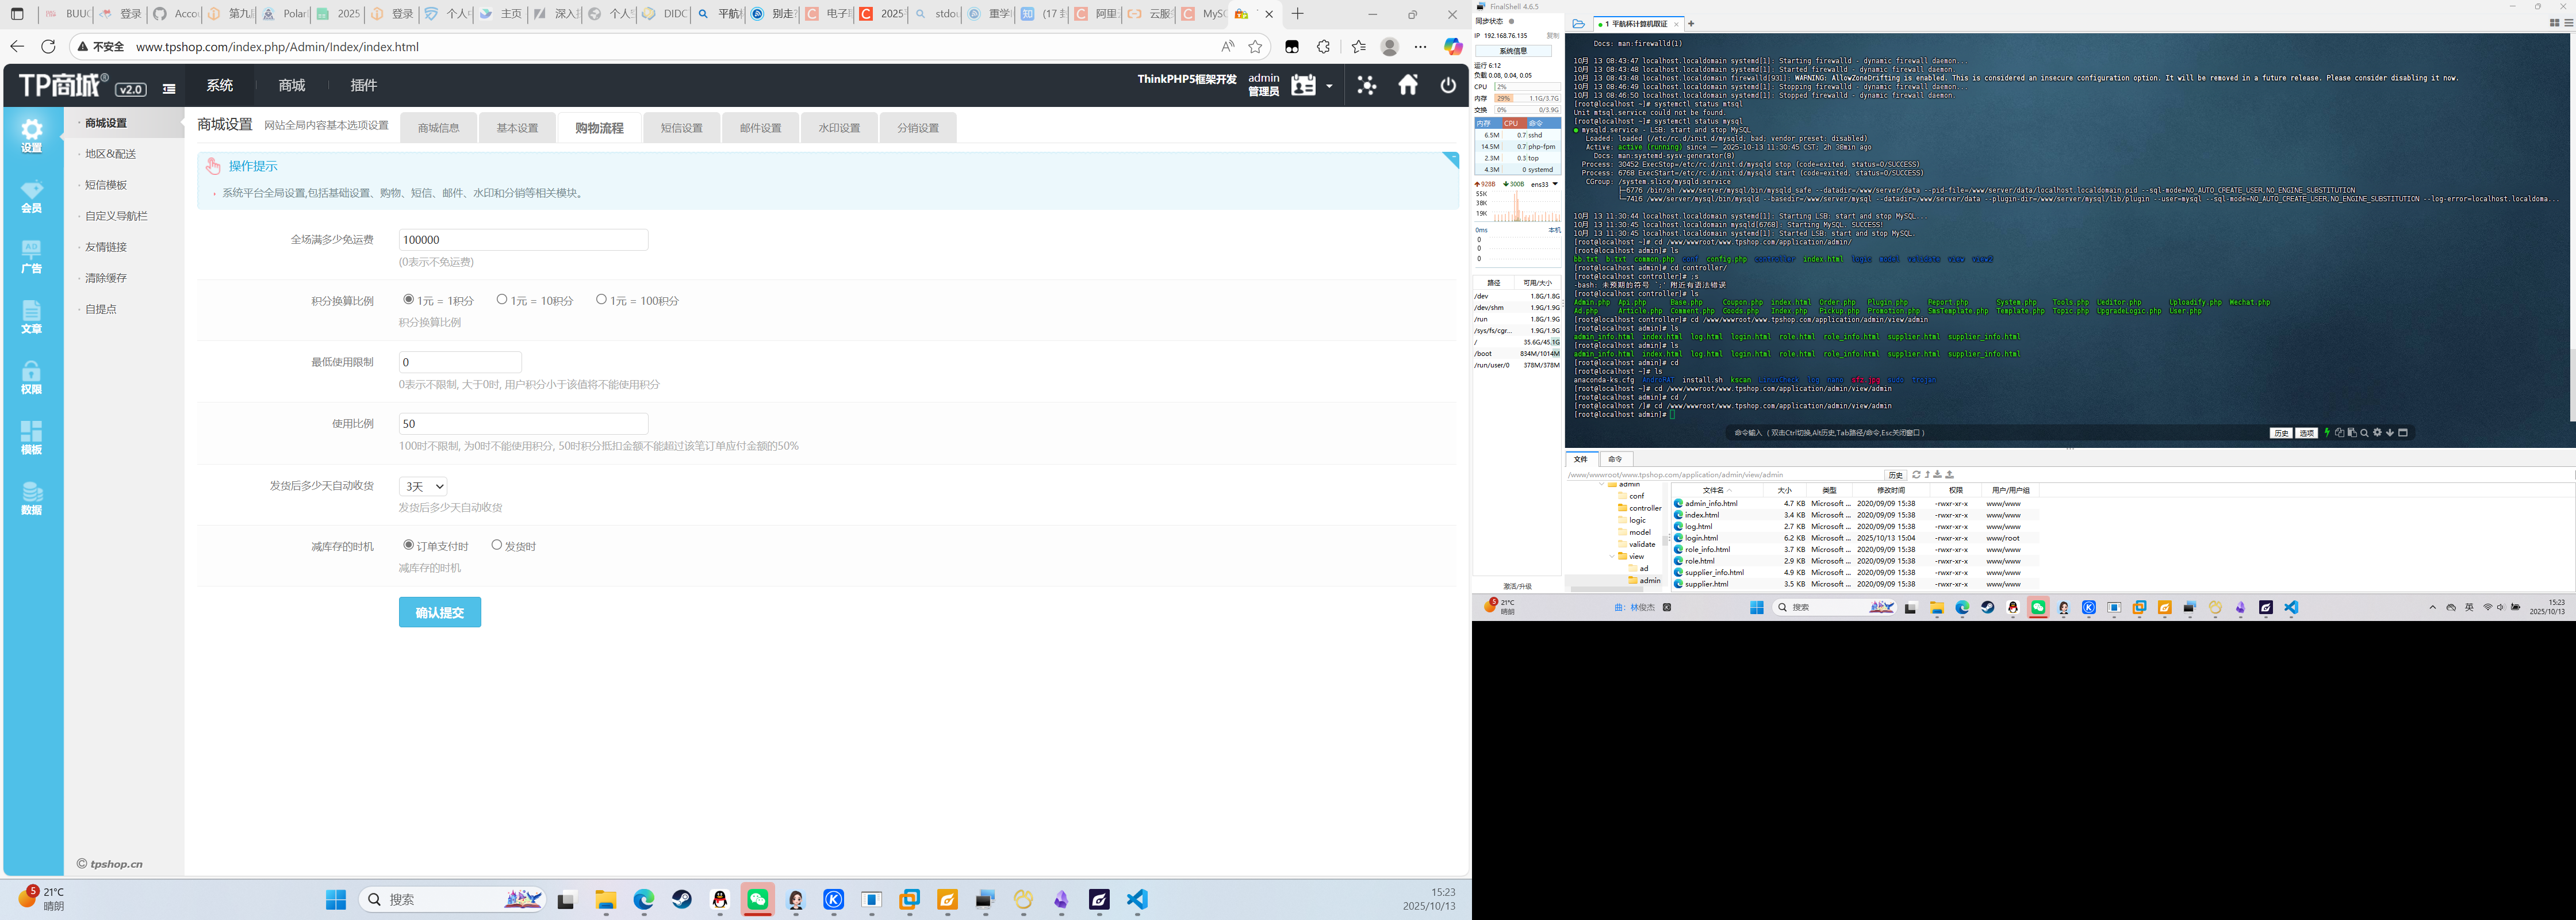The image size is (2576, 920).
Task: Choose 发货时 for stock reduction timing
Action: 496,545
